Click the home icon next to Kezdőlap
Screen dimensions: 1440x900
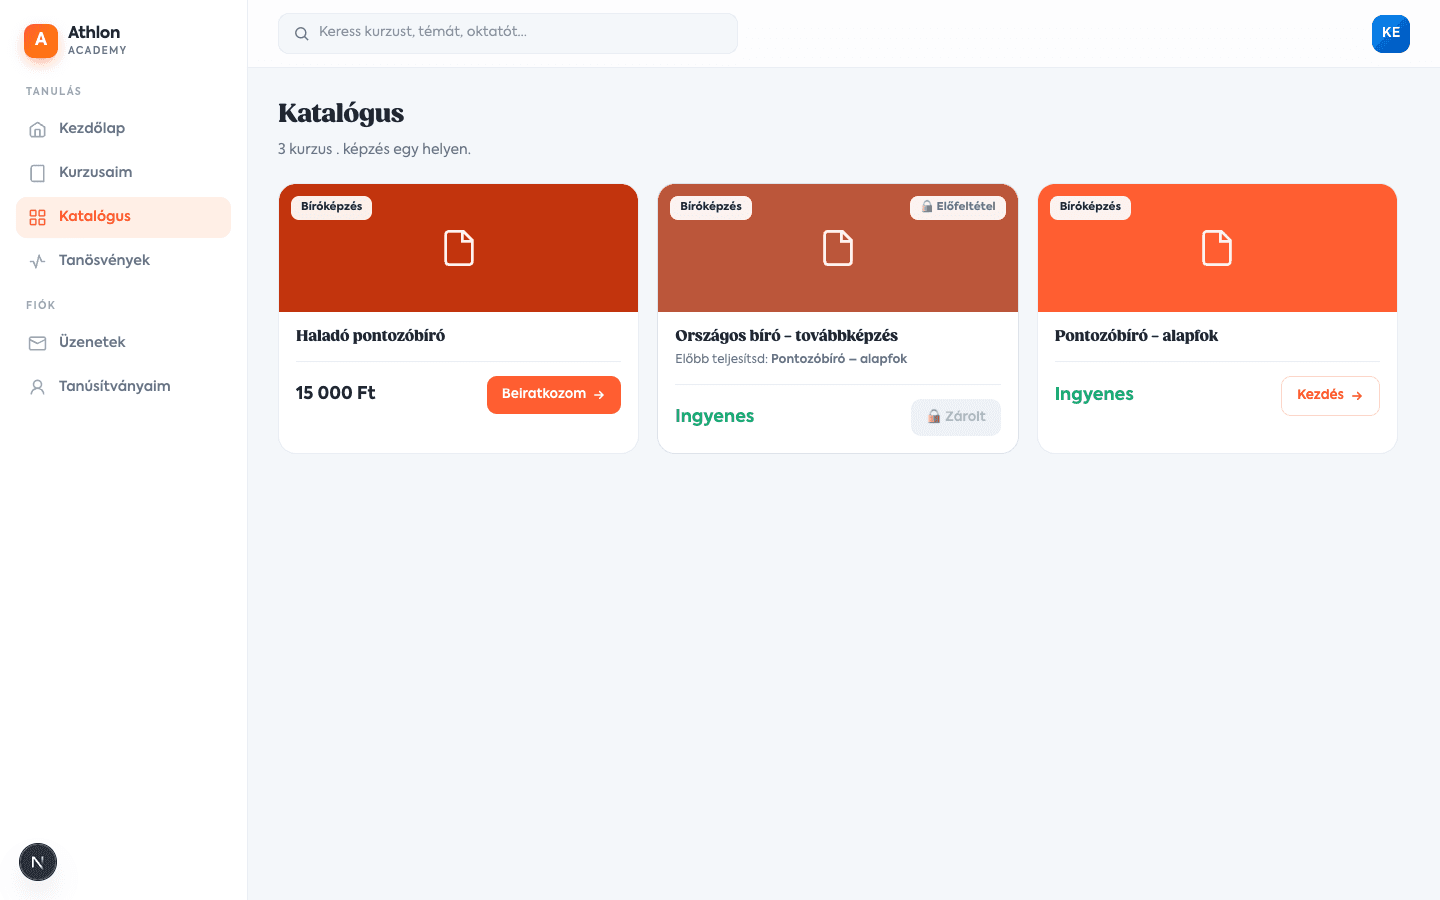[x=38, y=129]
